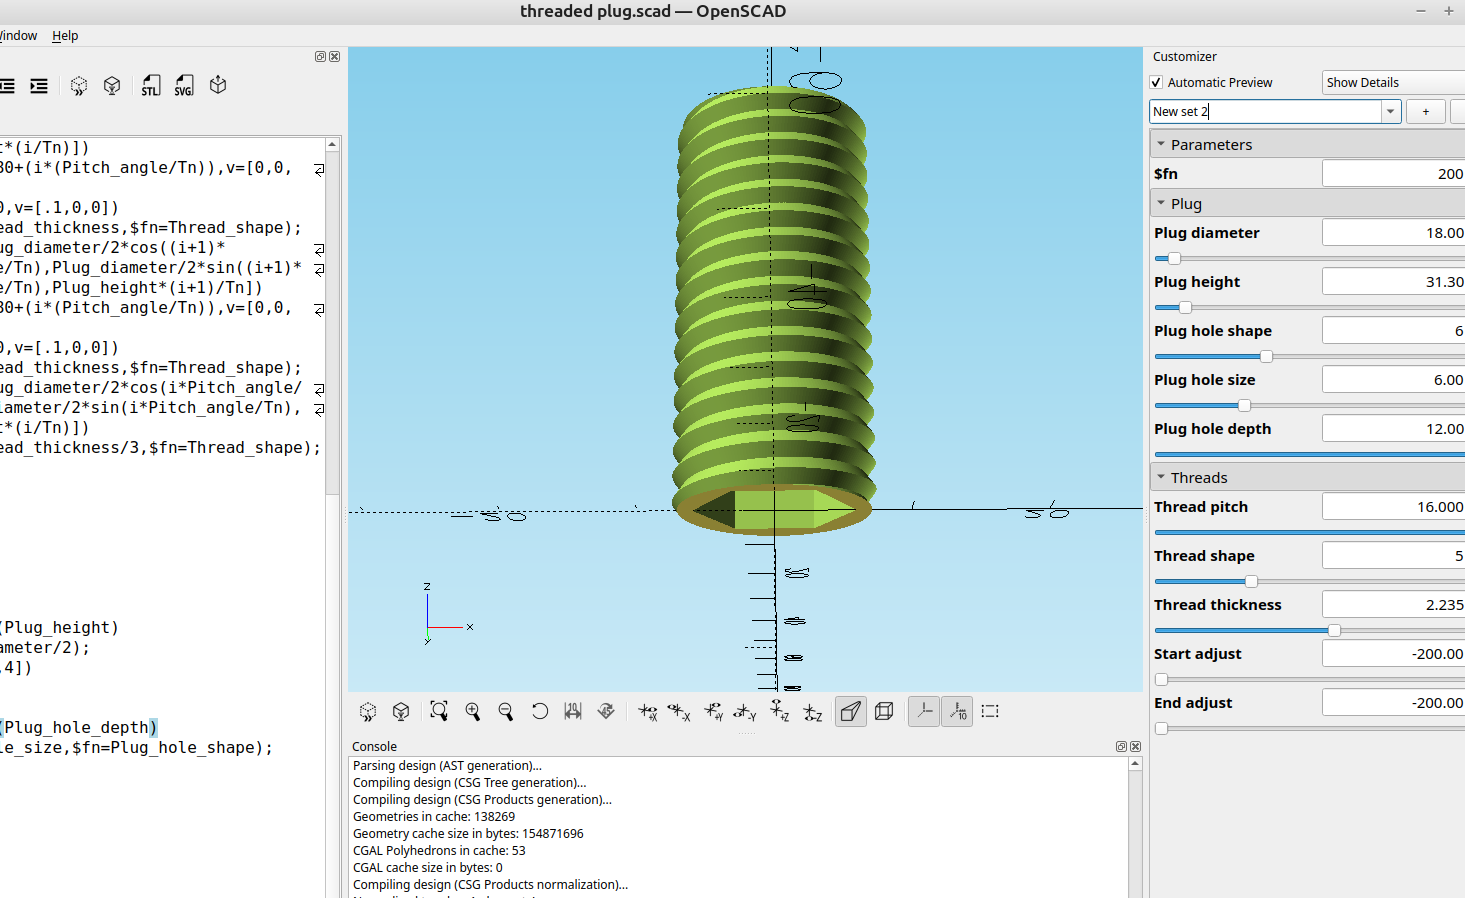This screenshot has height=898, width=1465.
Task: Click the Render icon in the editor toolbar
Action: click(112, 86)
